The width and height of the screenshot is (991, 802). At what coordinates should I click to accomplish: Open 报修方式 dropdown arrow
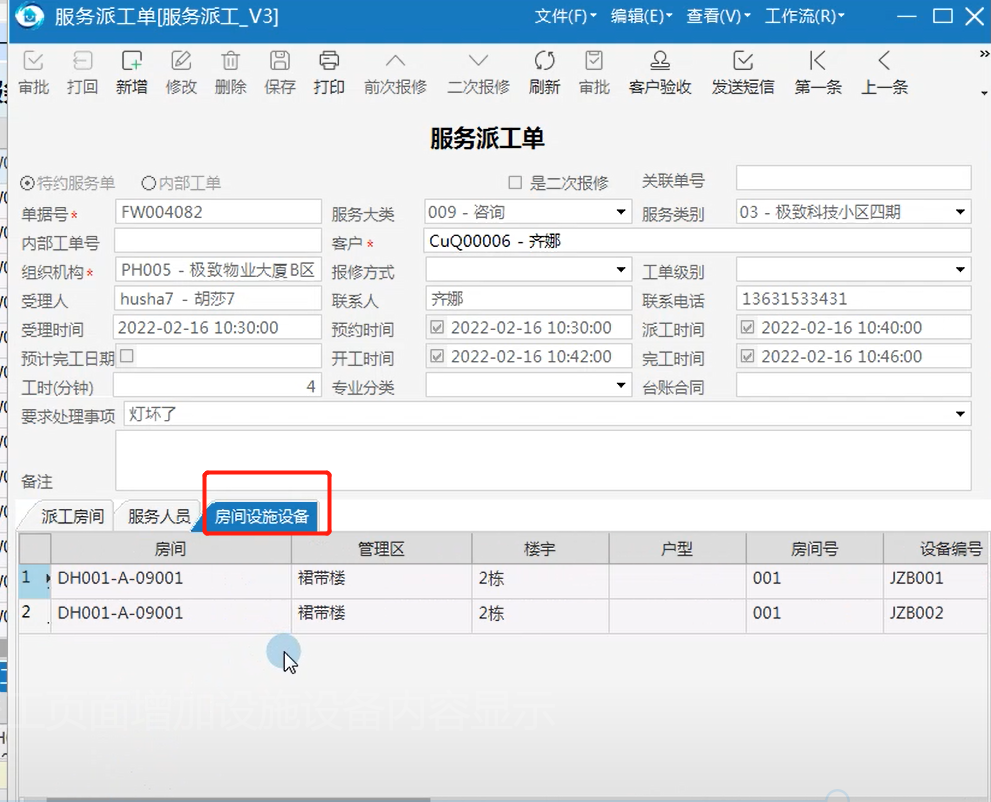[x=621, y=270]
